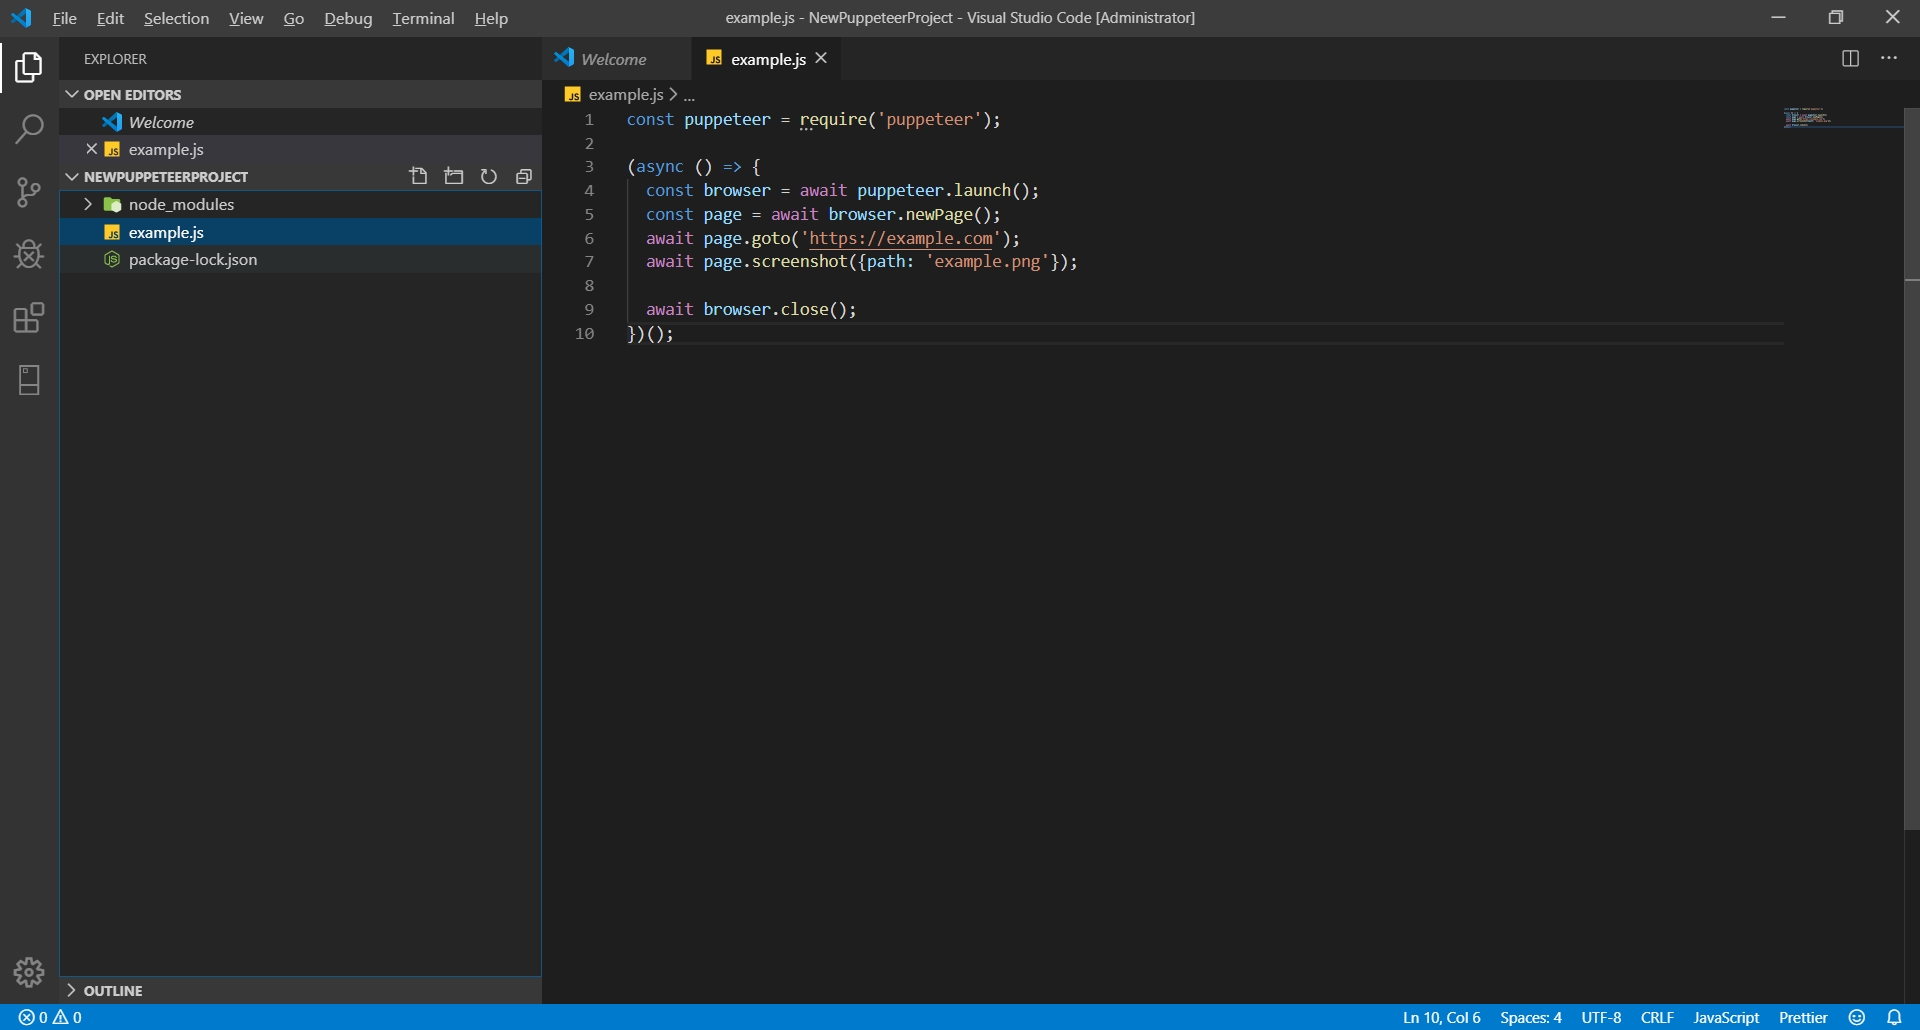Refresh the explorer file tree

[x=489, y=176]
